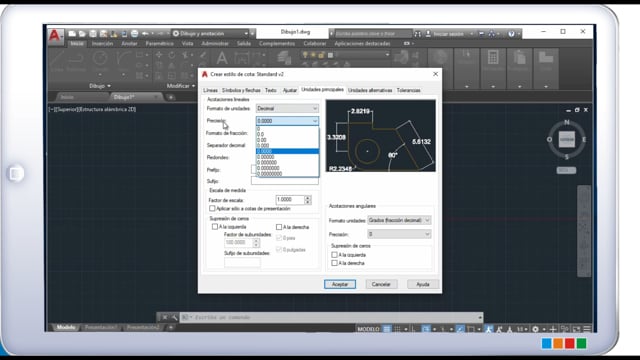Click the Aceptar button

click(x=340, y=284)
